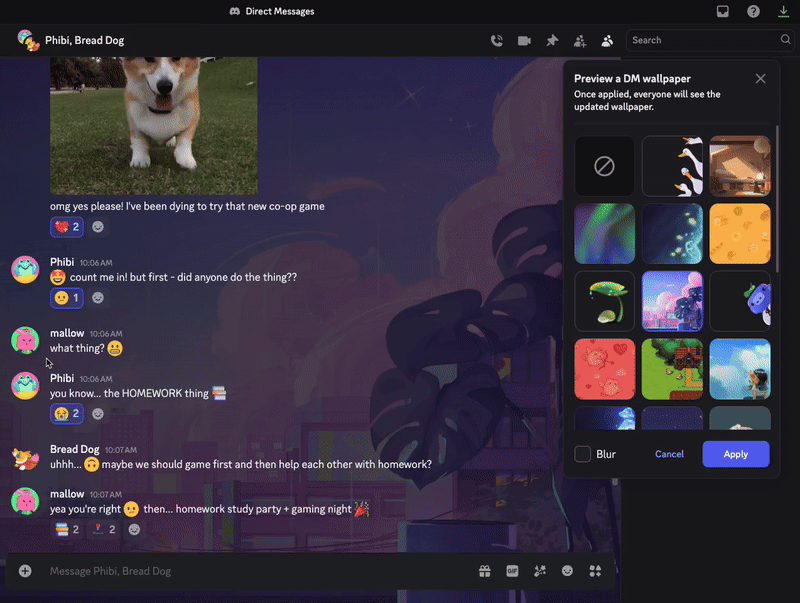
Task: Open the gift icon
Action: [x=485, y=571]
